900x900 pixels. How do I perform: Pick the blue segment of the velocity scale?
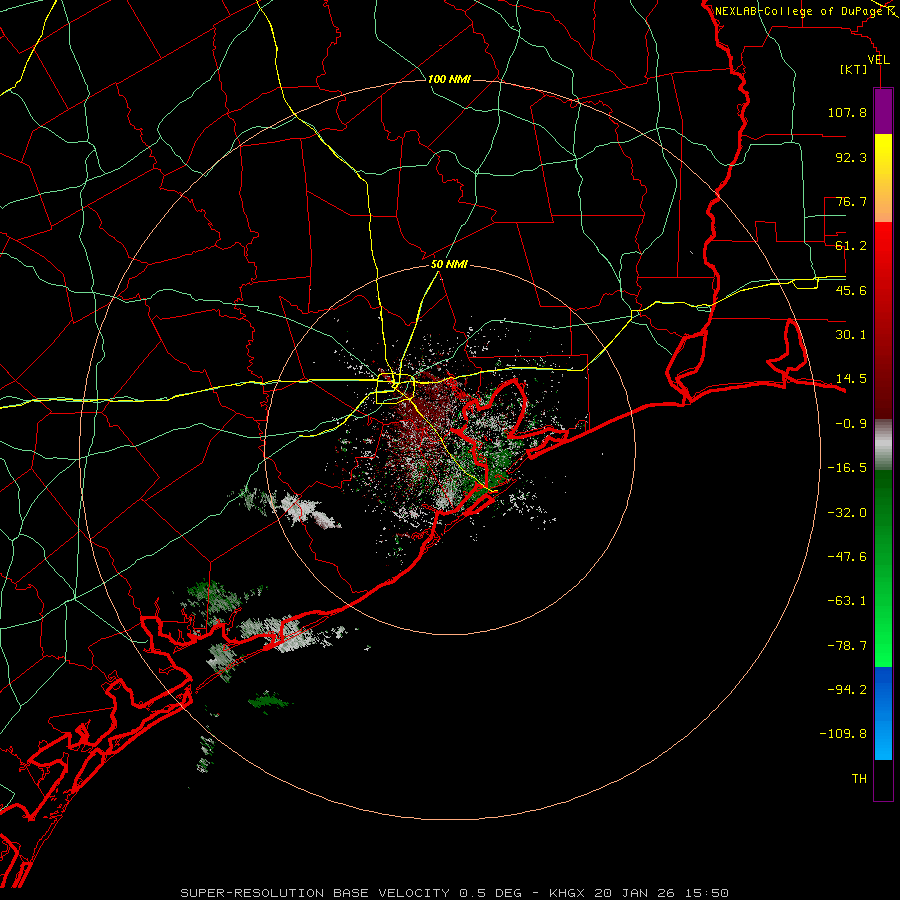pos(883,713)
